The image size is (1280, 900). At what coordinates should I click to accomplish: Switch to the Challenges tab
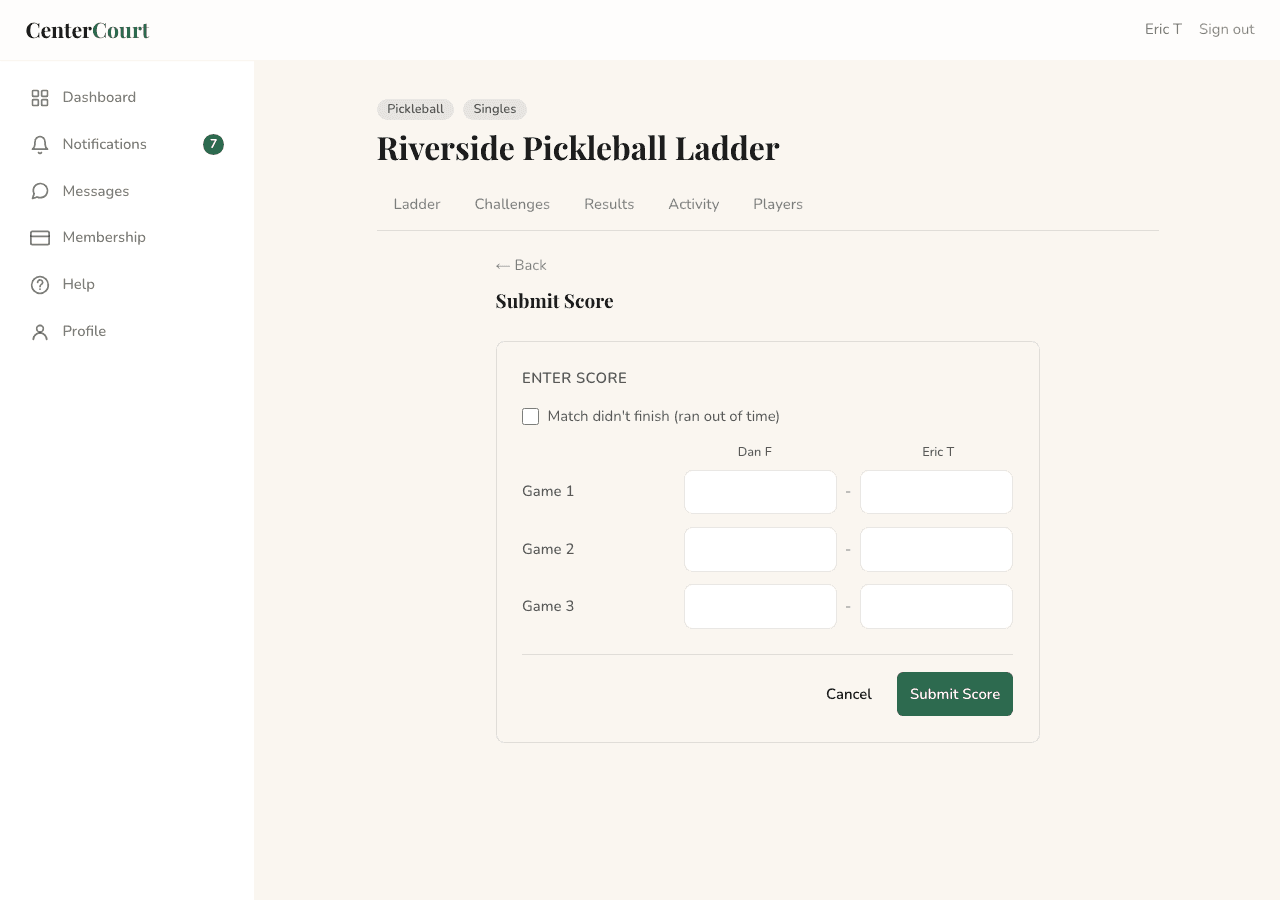(512, 204)
